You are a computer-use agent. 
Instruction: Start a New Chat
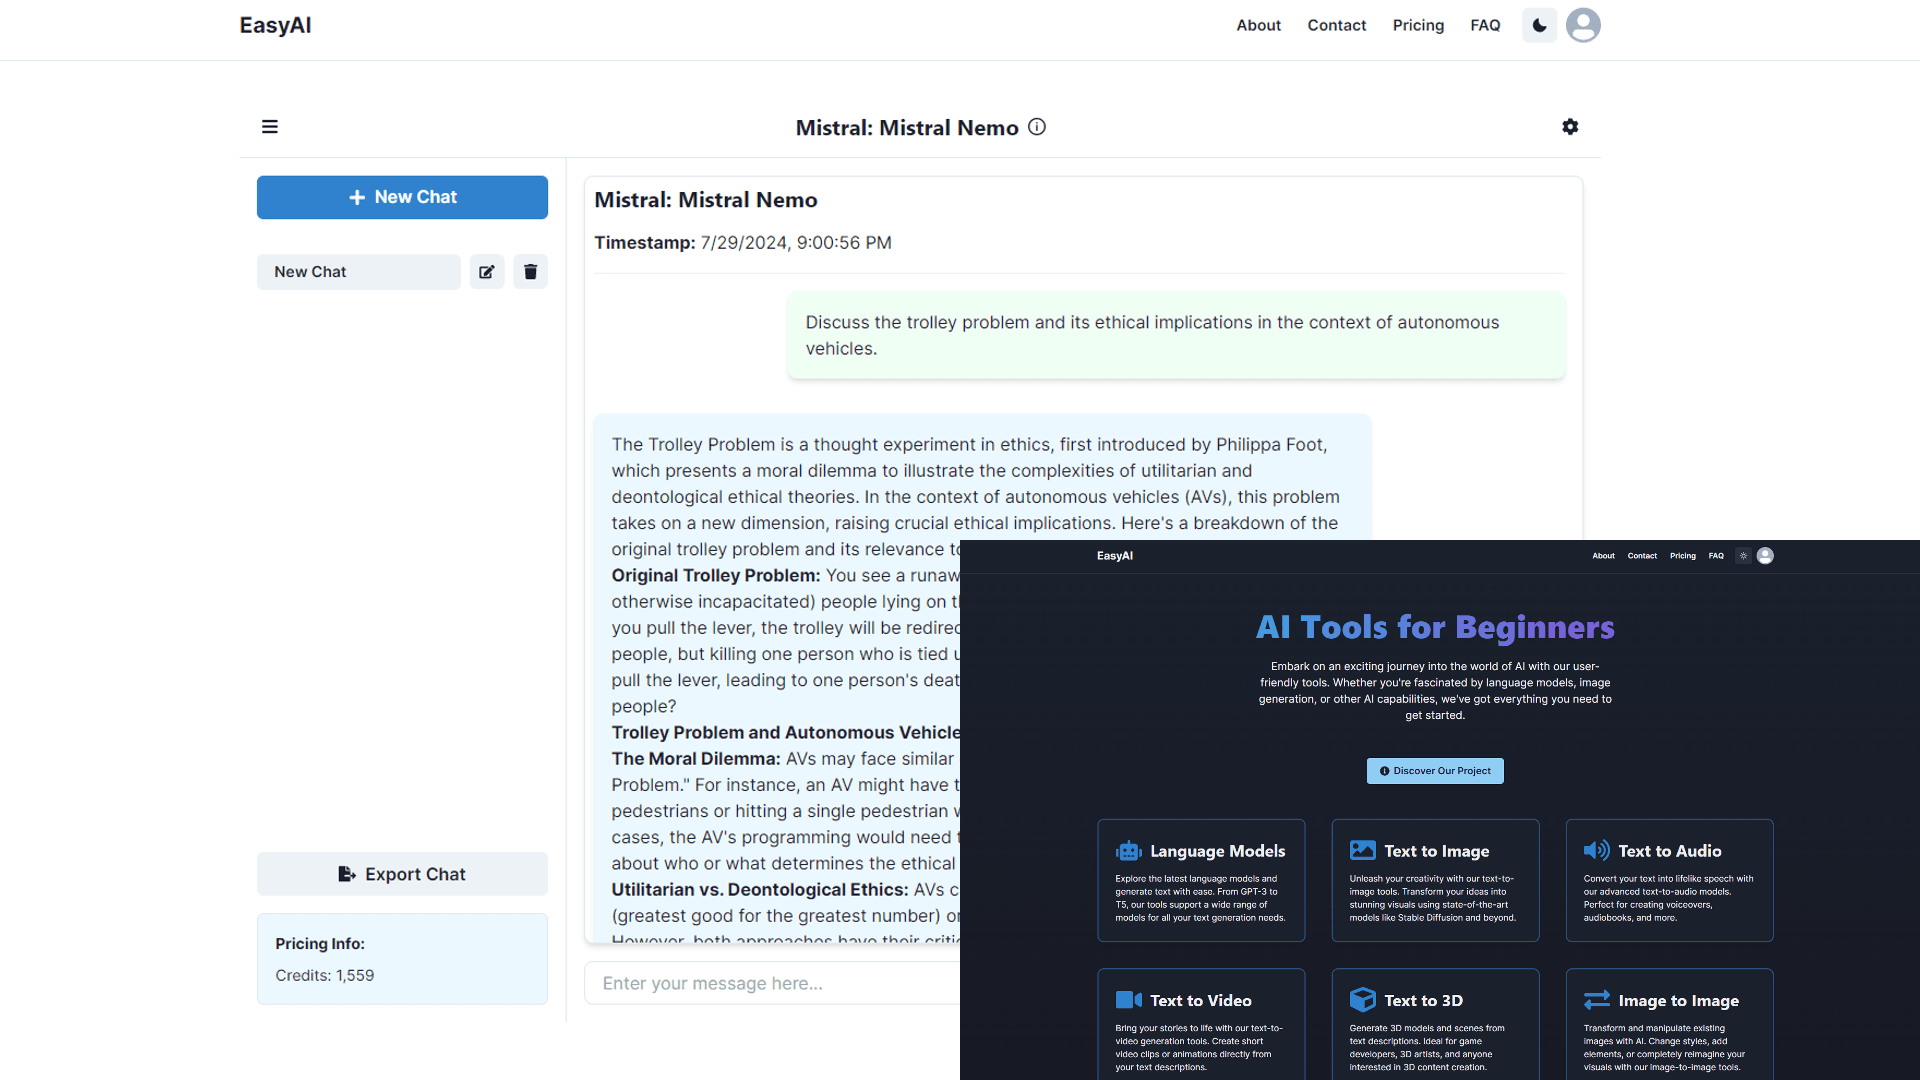pos(402,197)
